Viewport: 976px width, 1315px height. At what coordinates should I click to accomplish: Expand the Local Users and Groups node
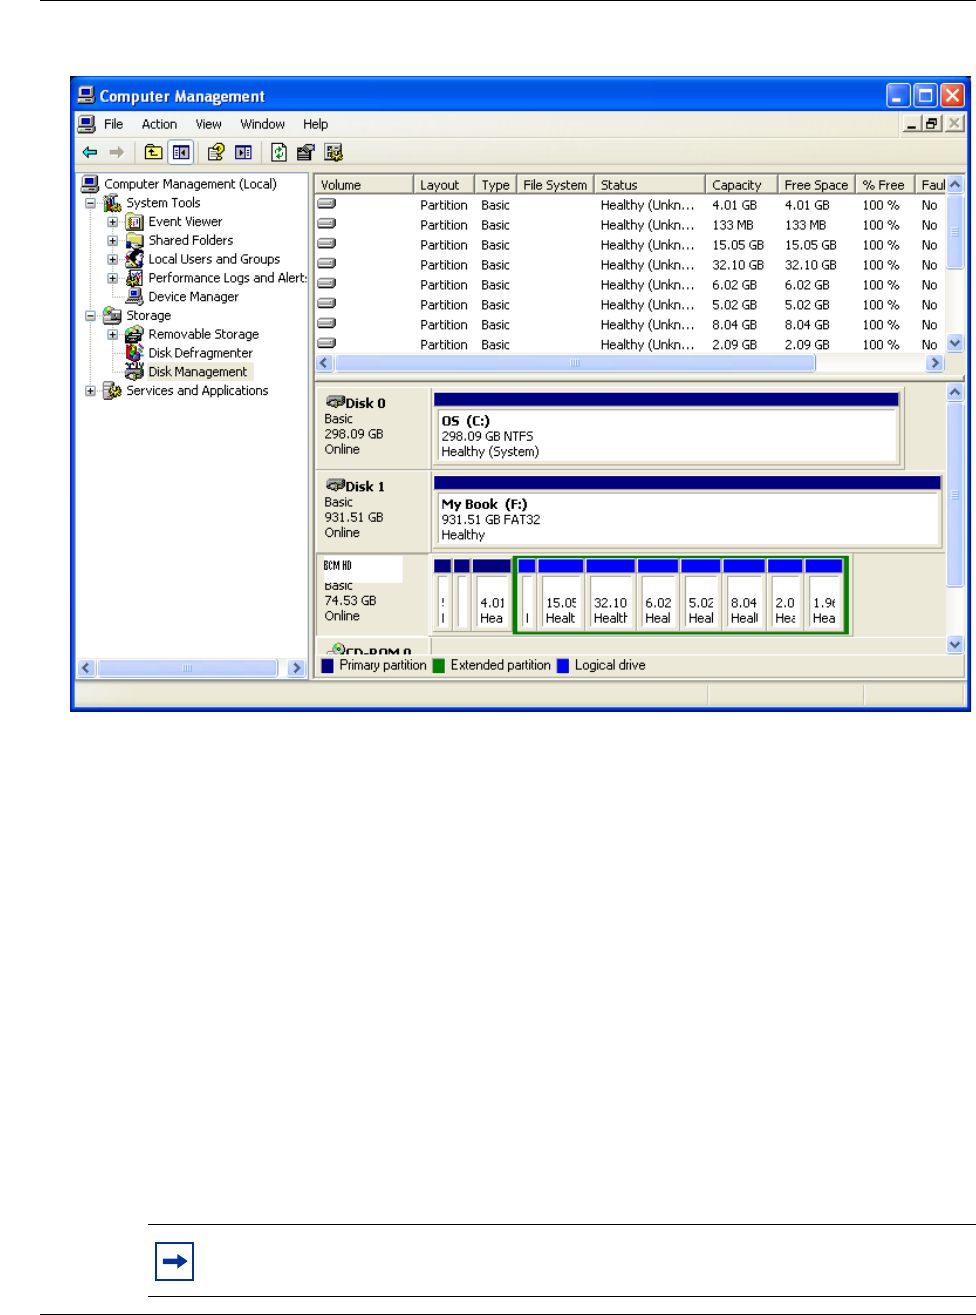pyautogui.click(x=113, y=259)
